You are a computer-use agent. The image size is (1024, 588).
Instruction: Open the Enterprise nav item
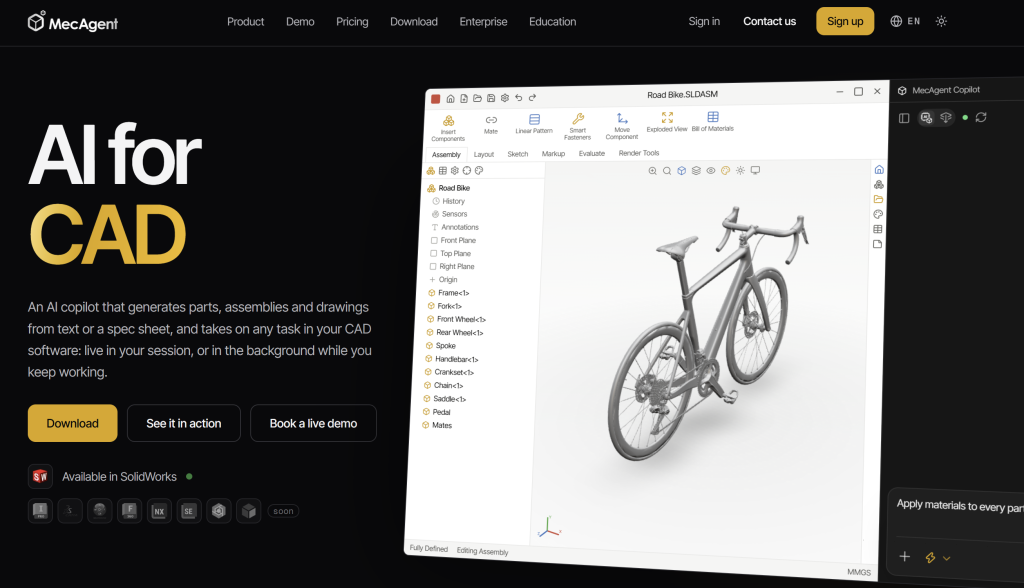click(x=483, y=22)
